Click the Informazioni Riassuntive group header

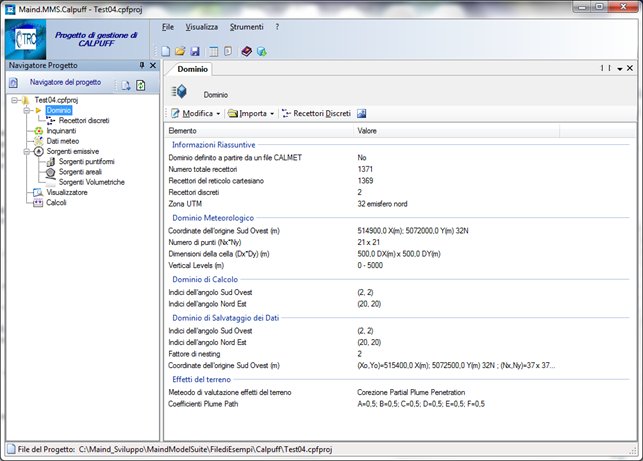pos(214,145)
